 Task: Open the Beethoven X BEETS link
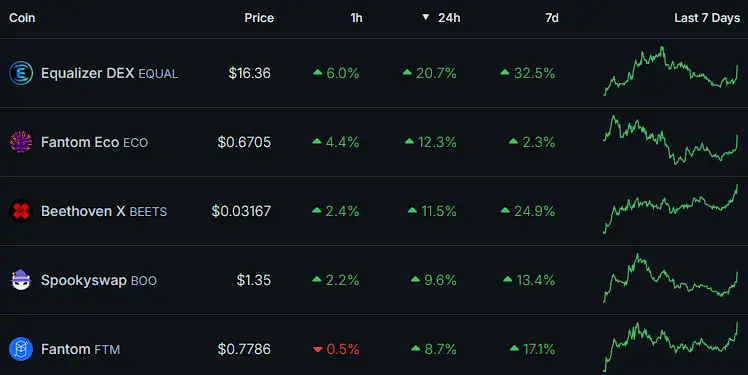click(104, 211)
